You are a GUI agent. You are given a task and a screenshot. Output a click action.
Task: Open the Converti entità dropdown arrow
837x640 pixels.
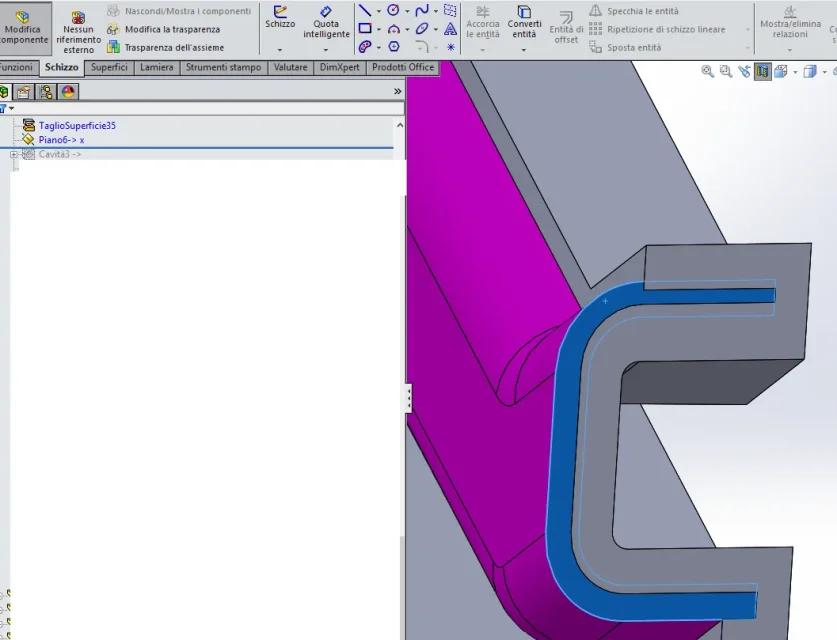(524, 50)
